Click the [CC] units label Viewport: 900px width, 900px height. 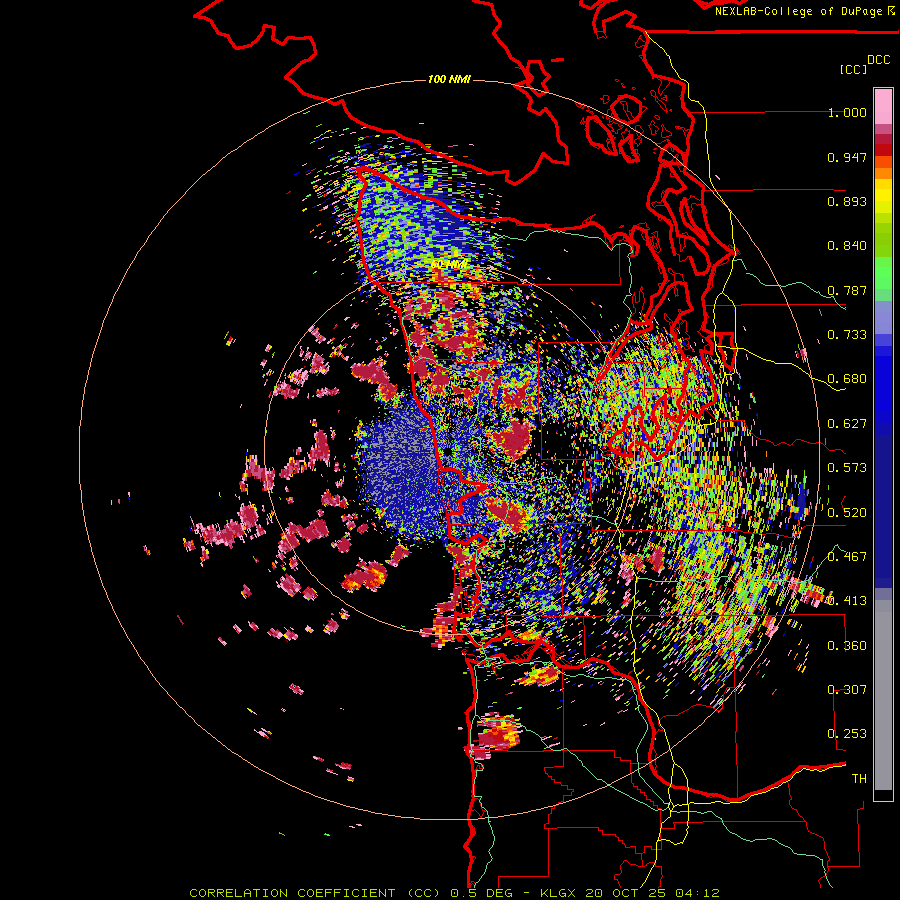853,69
